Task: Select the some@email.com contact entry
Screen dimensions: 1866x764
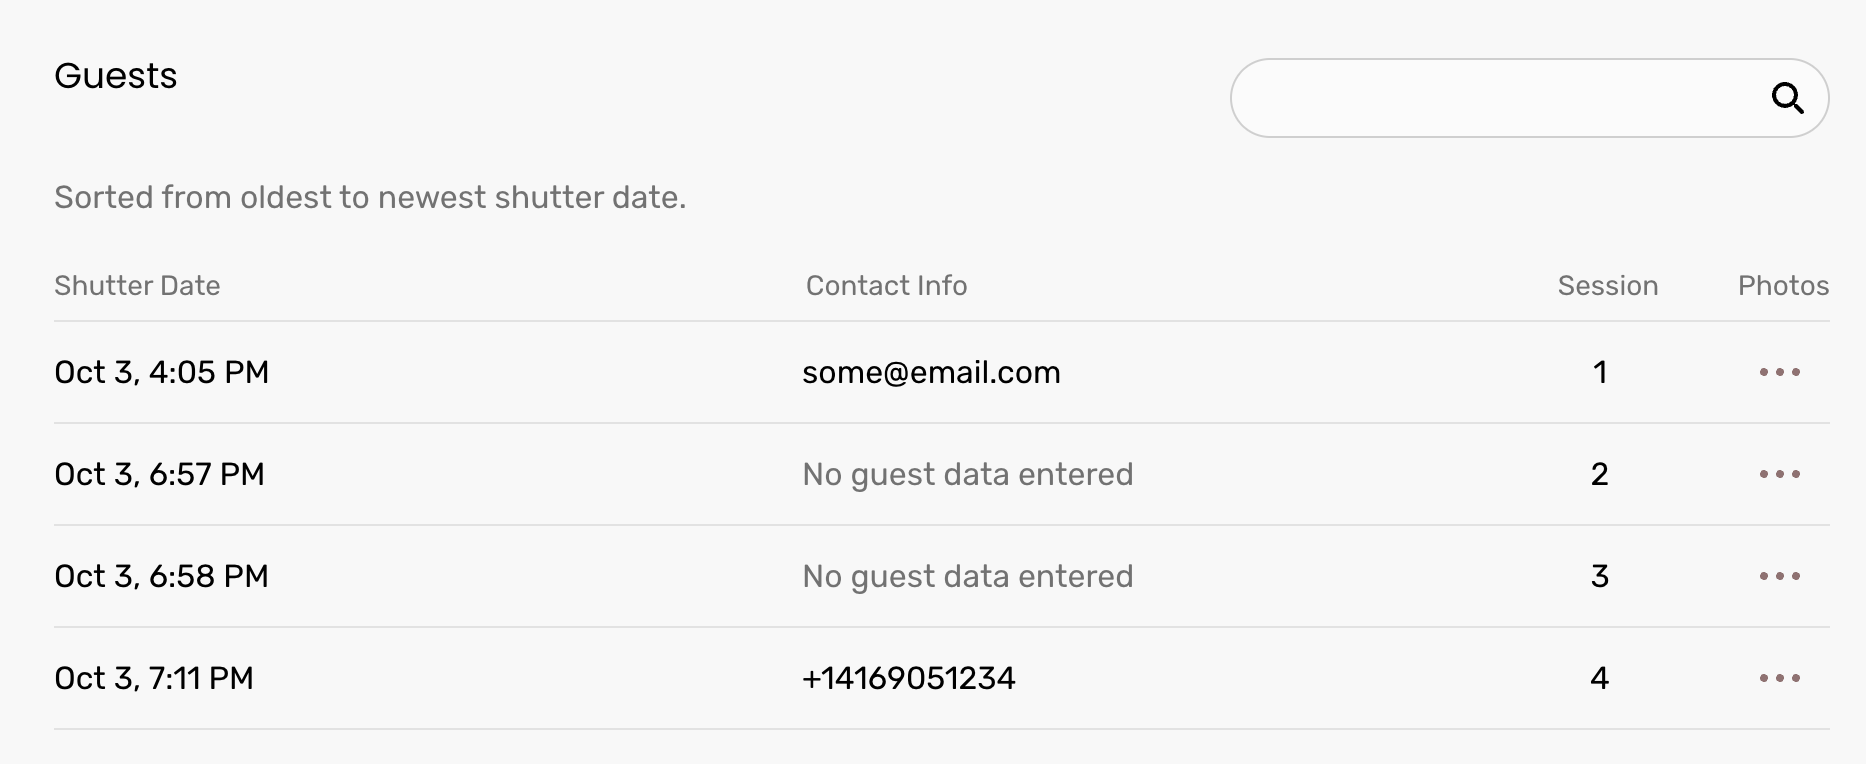Action: point(931,372)
